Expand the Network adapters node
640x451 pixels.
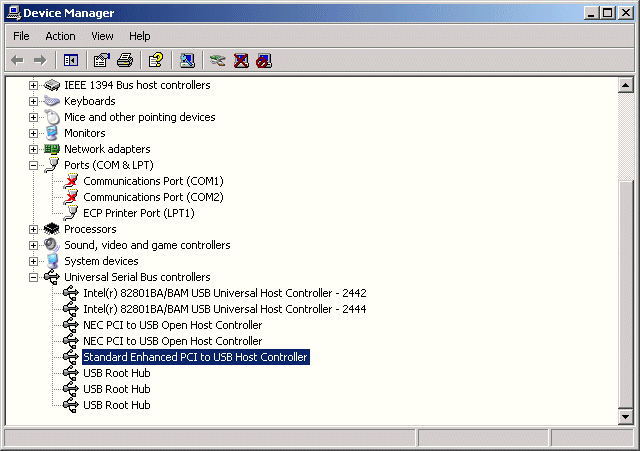33,149
